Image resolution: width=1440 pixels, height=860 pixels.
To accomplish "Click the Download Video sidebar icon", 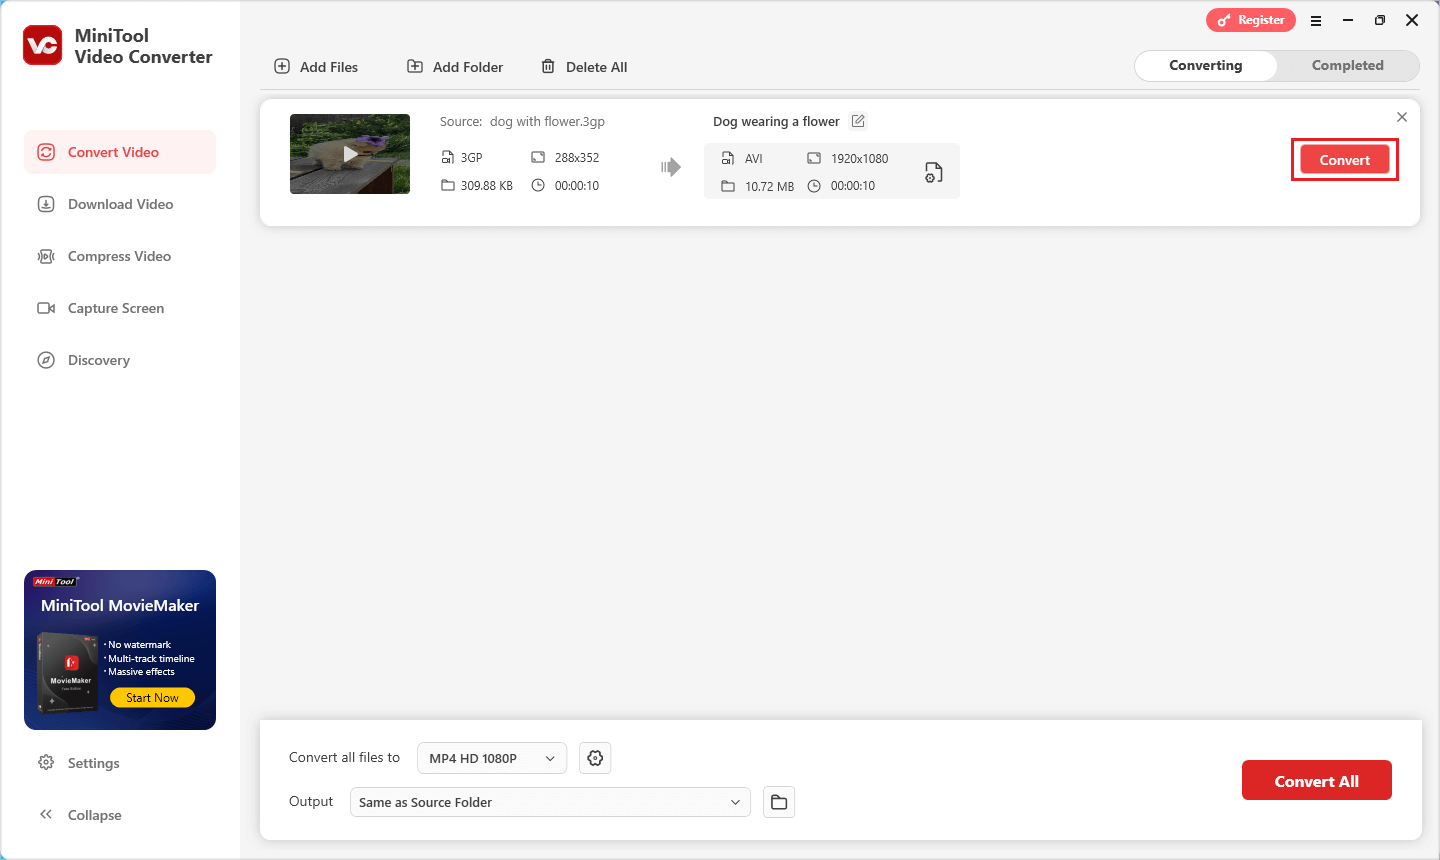I will click(x=46, y=204).
